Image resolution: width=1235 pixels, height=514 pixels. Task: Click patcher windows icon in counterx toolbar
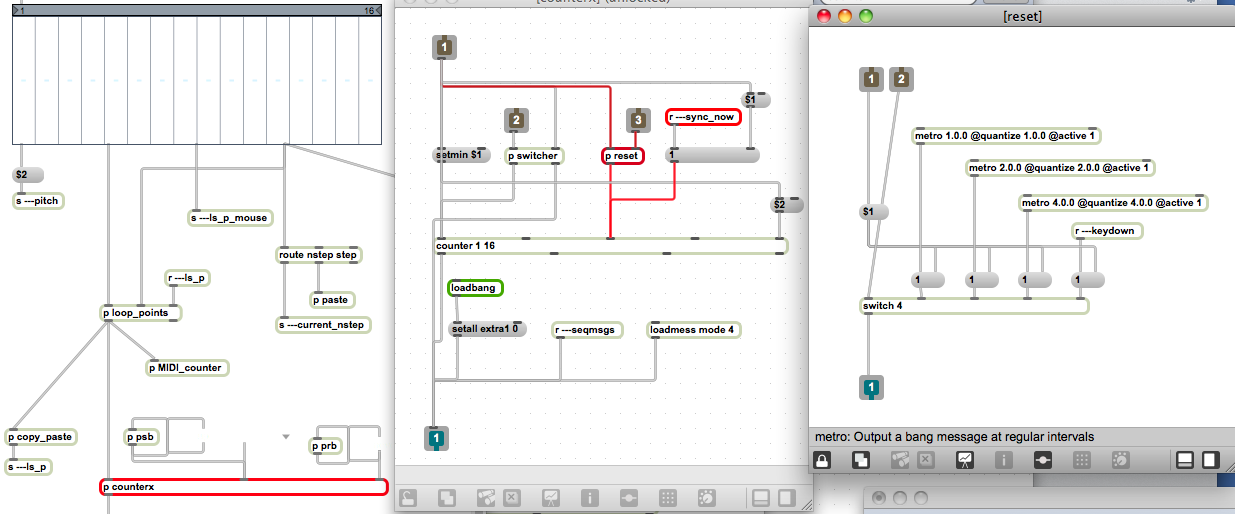tap(447, 496)
